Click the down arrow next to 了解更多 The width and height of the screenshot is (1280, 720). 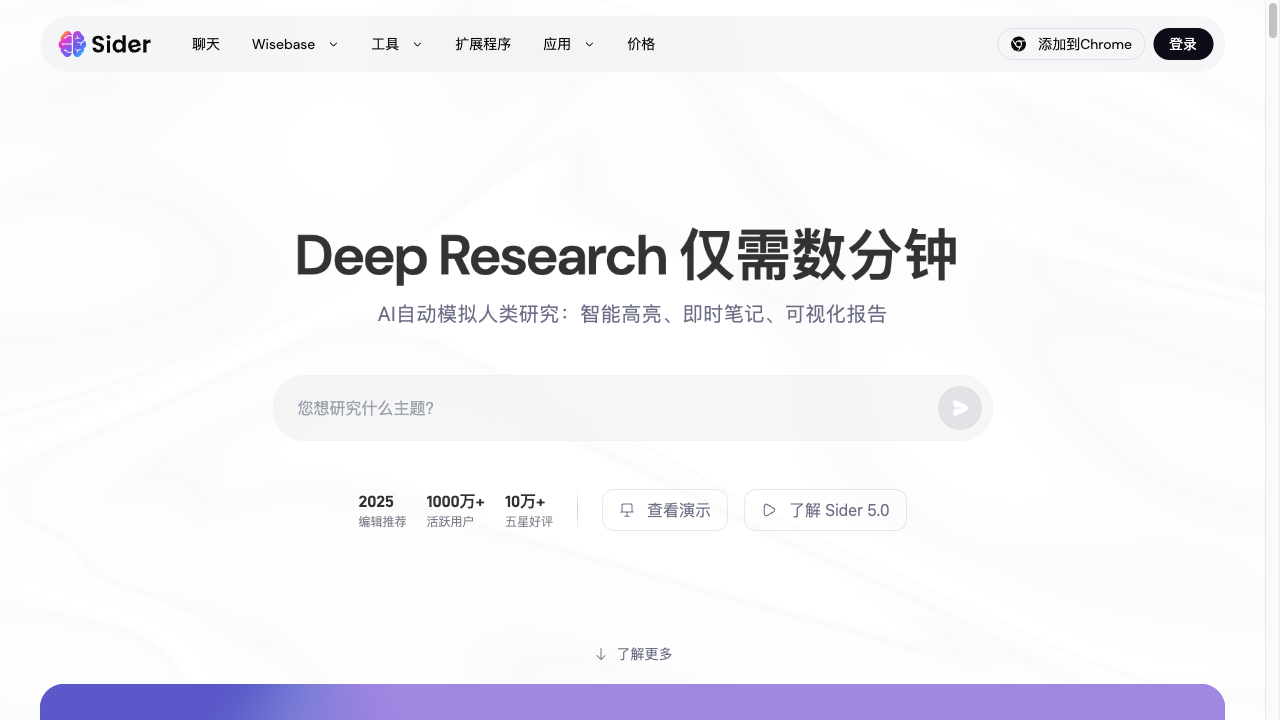coord(601,654)
